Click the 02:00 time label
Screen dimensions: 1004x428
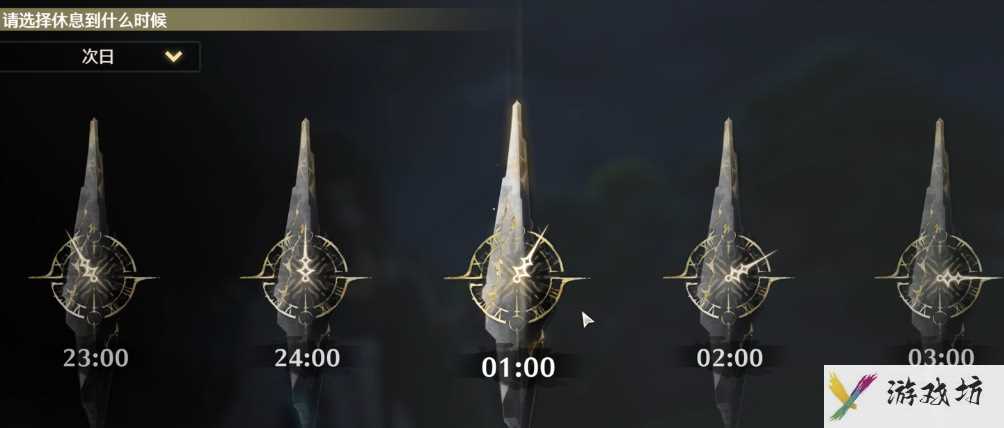pos(730,358)
